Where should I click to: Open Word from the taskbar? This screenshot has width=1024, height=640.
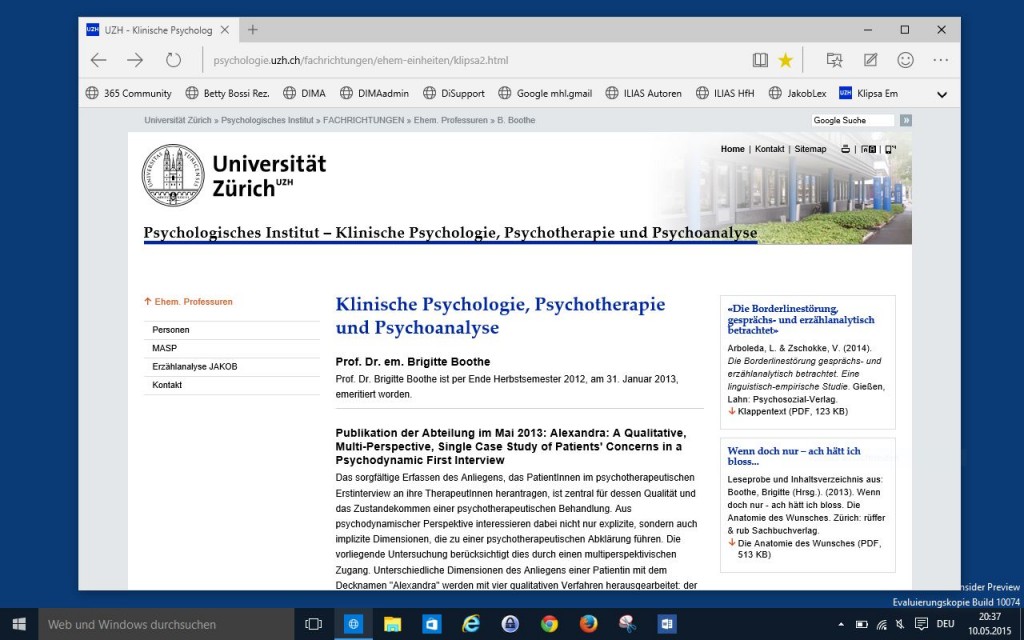click(667, 624)
